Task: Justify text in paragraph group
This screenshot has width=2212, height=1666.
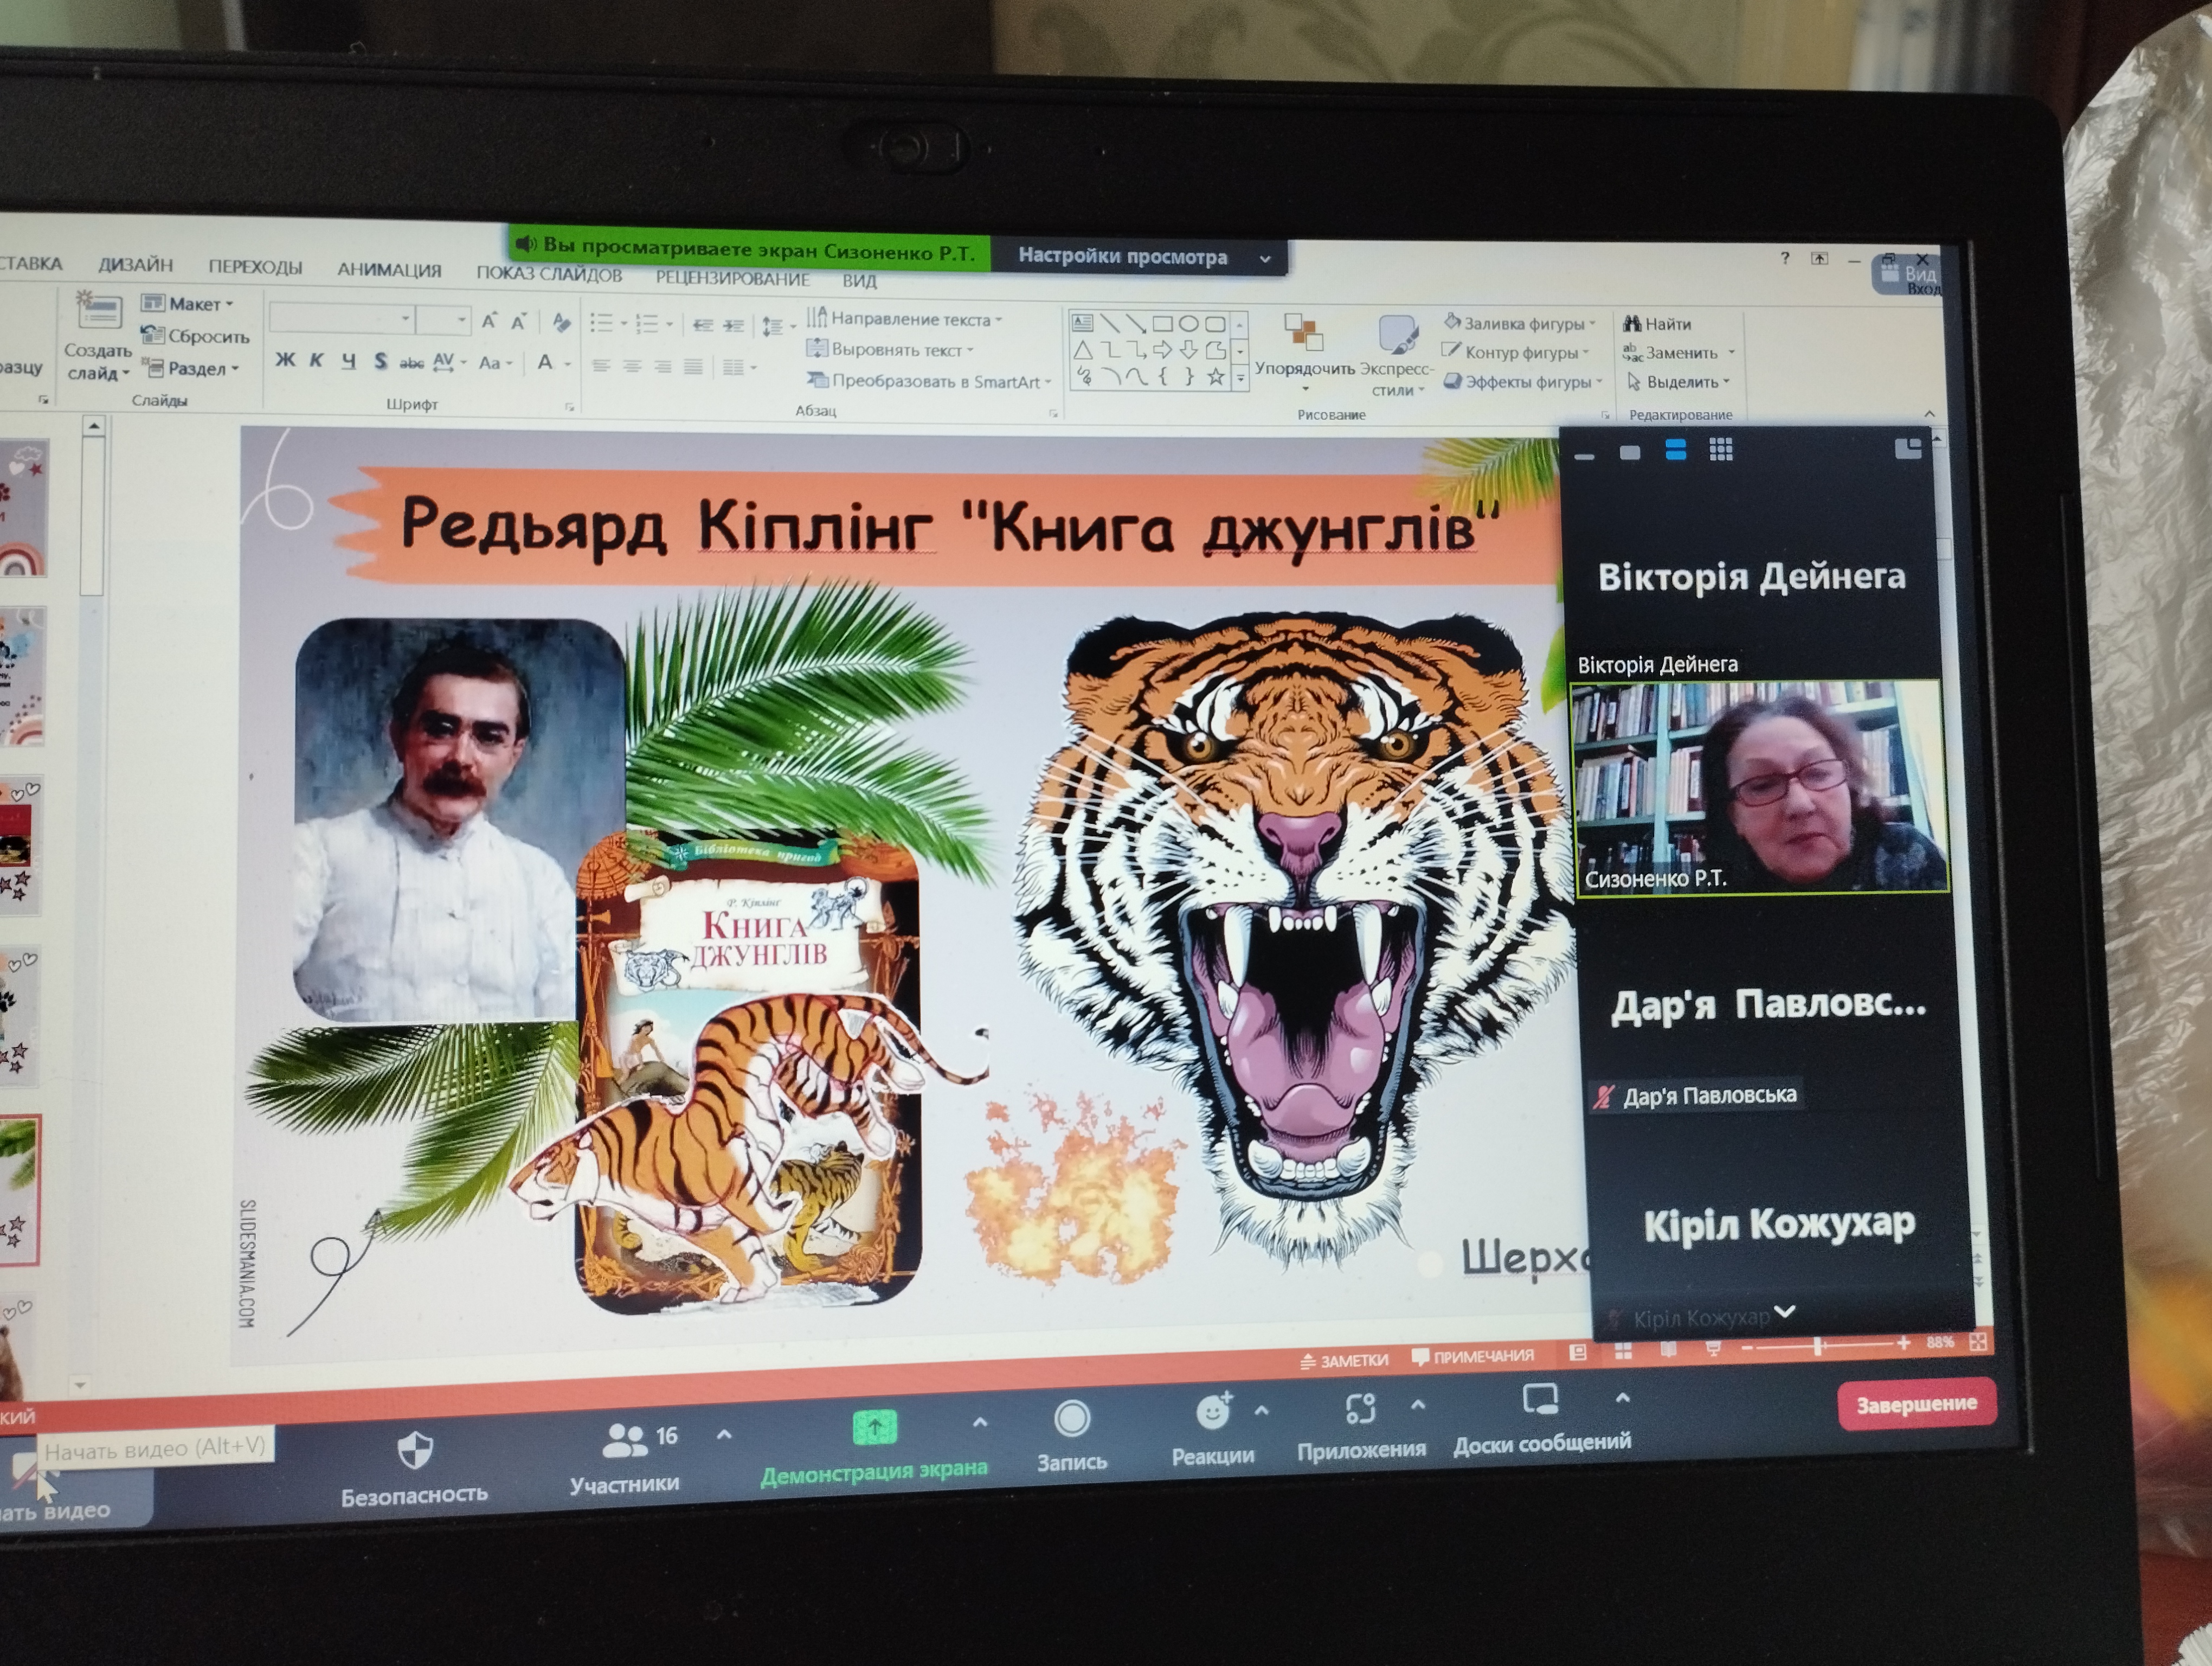Action: 693,367
